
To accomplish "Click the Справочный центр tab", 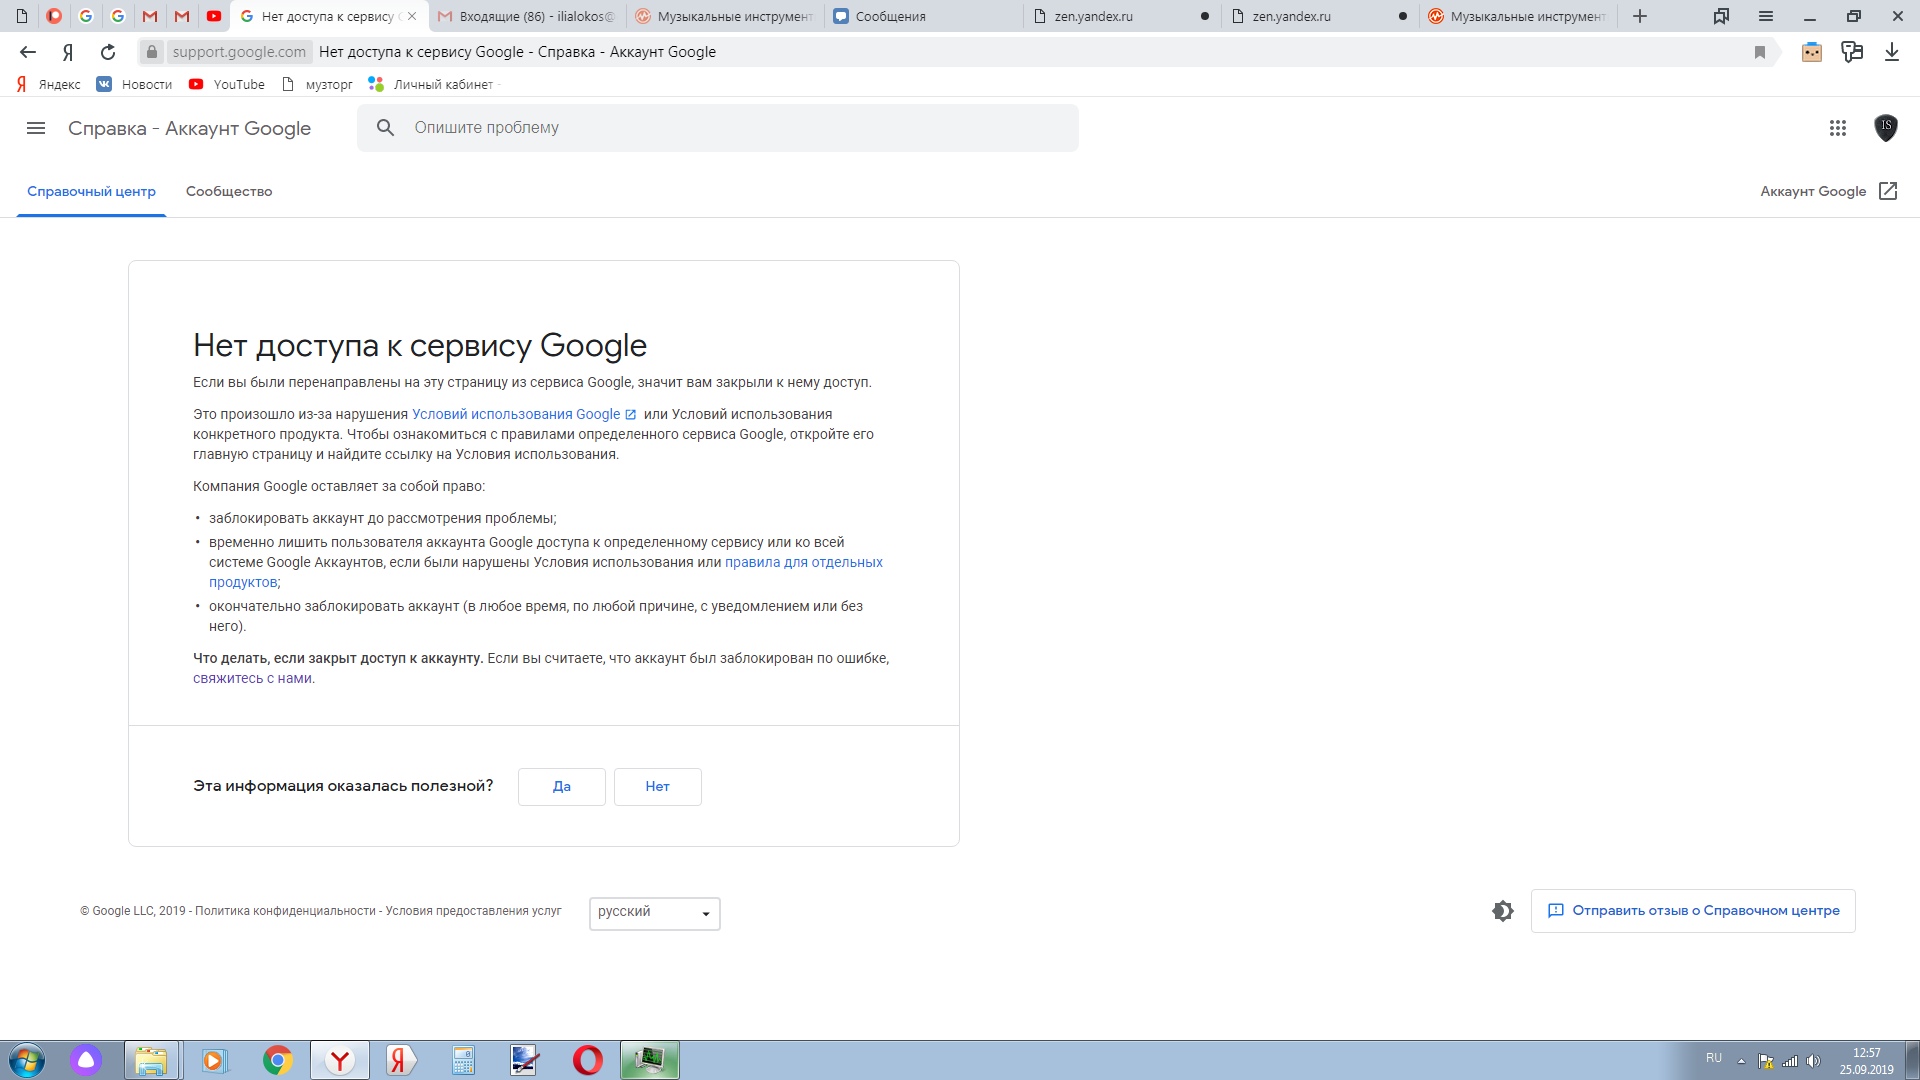I will pyautogui.click(x=91, y=191).
